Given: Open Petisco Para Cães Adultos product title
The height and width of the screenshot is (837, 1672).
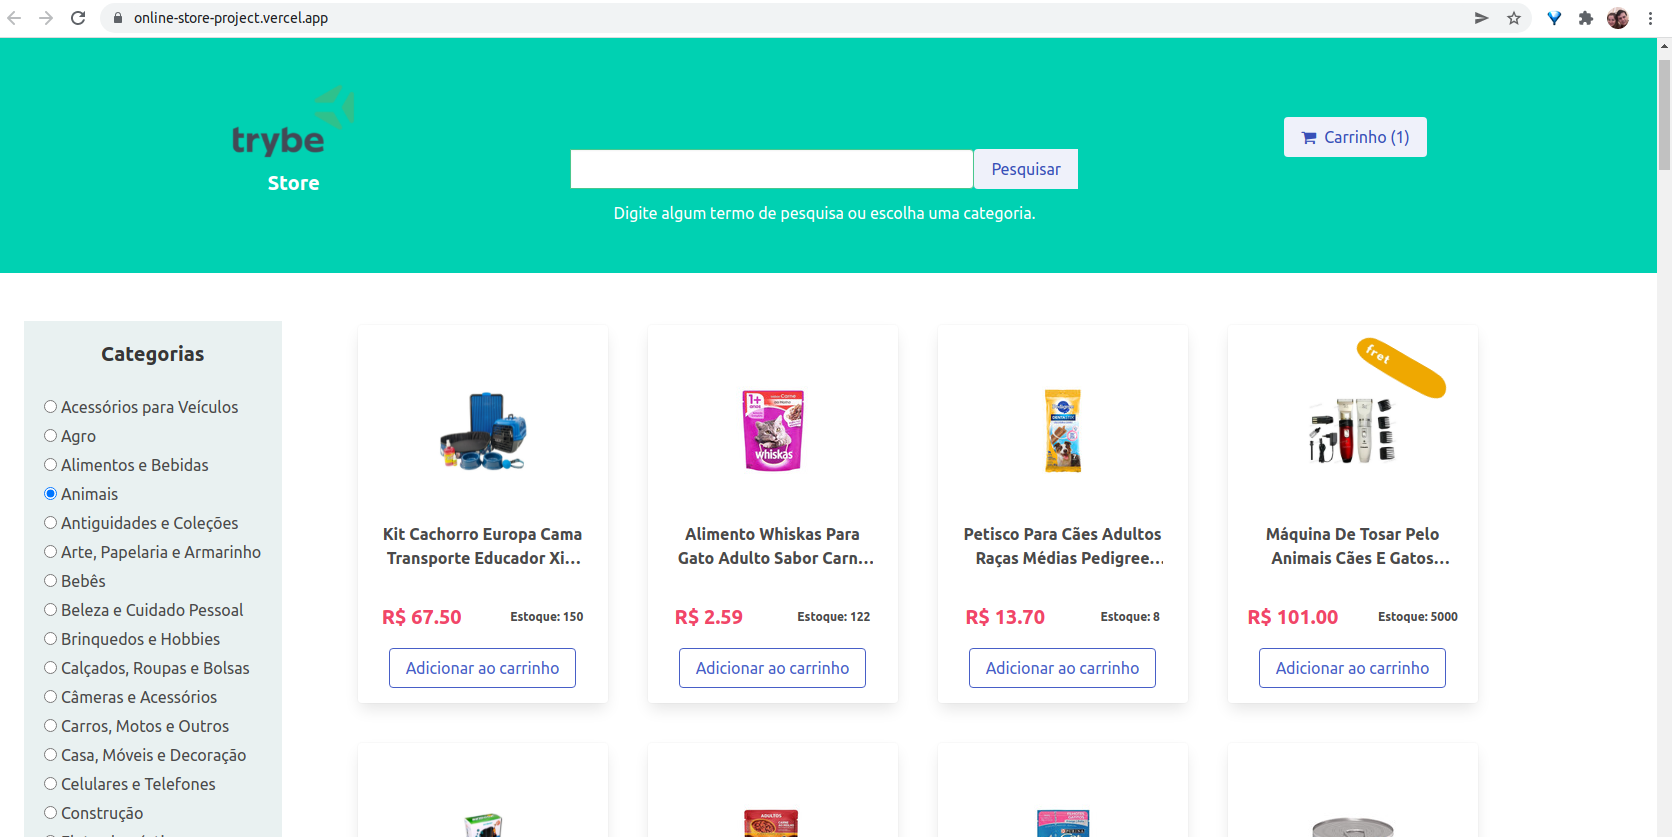Looking at the screenshot, I should 1063,546.
